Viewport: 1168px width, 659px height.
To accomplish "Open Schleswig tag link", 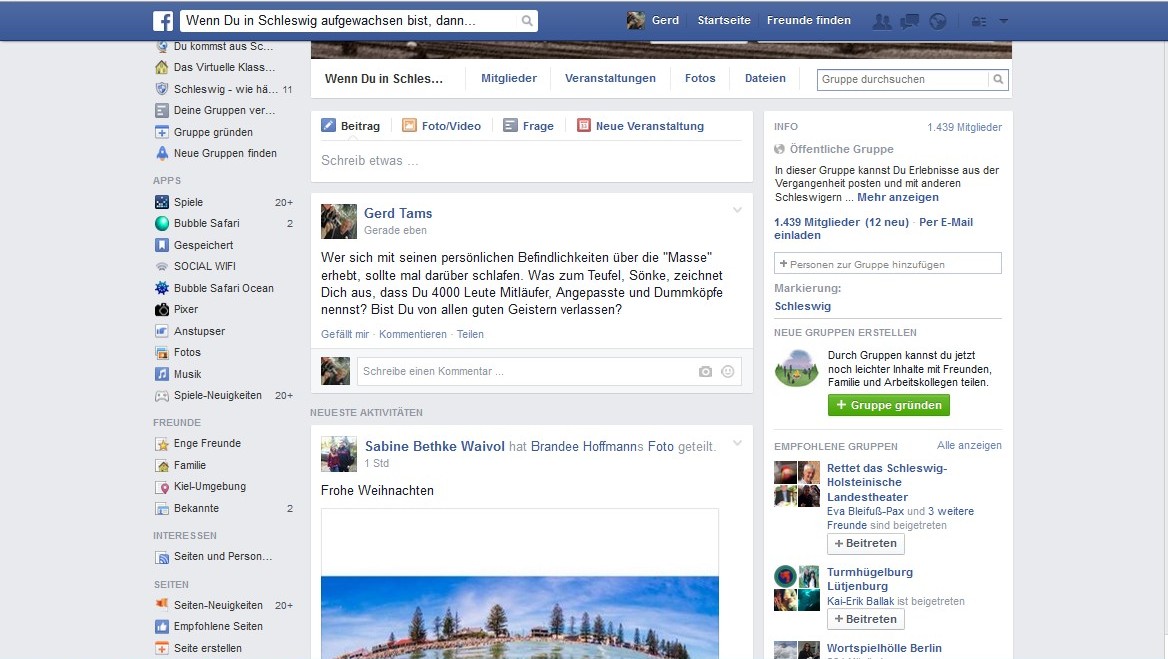I will pyautogui.click(x=803, y=306).
